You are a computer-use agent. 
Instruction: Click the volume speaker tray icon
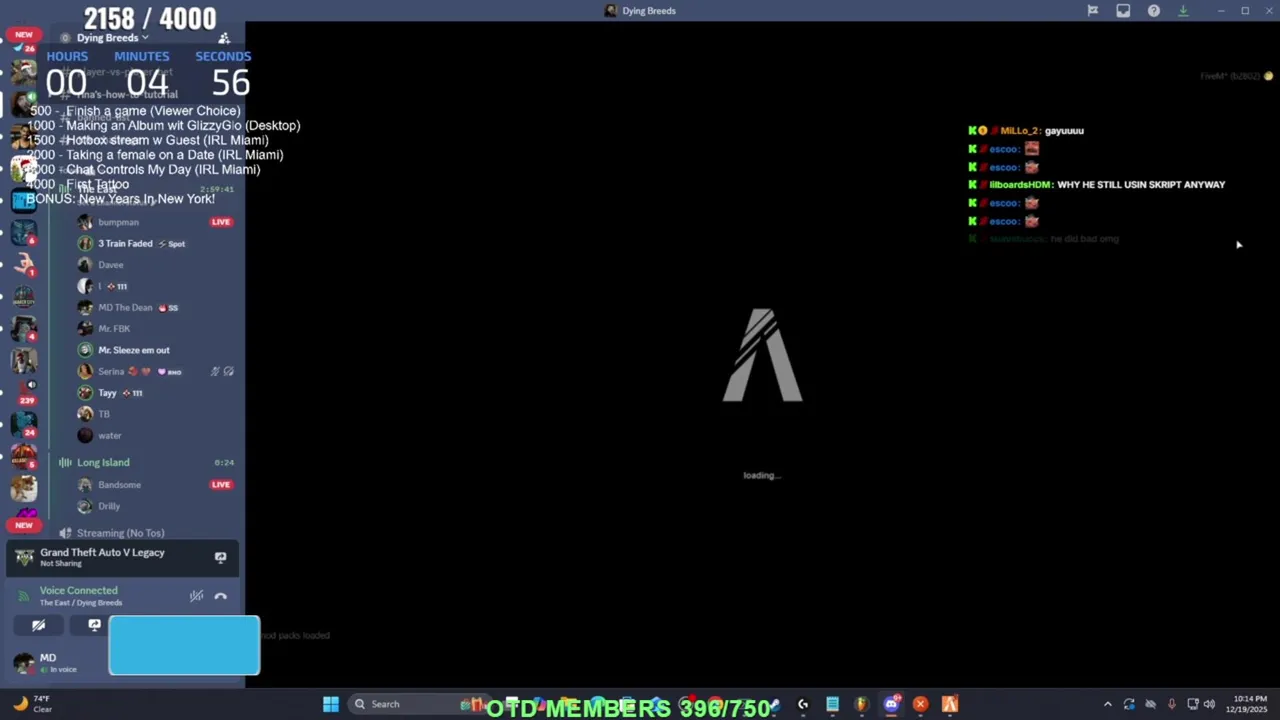pos(1209,704)
